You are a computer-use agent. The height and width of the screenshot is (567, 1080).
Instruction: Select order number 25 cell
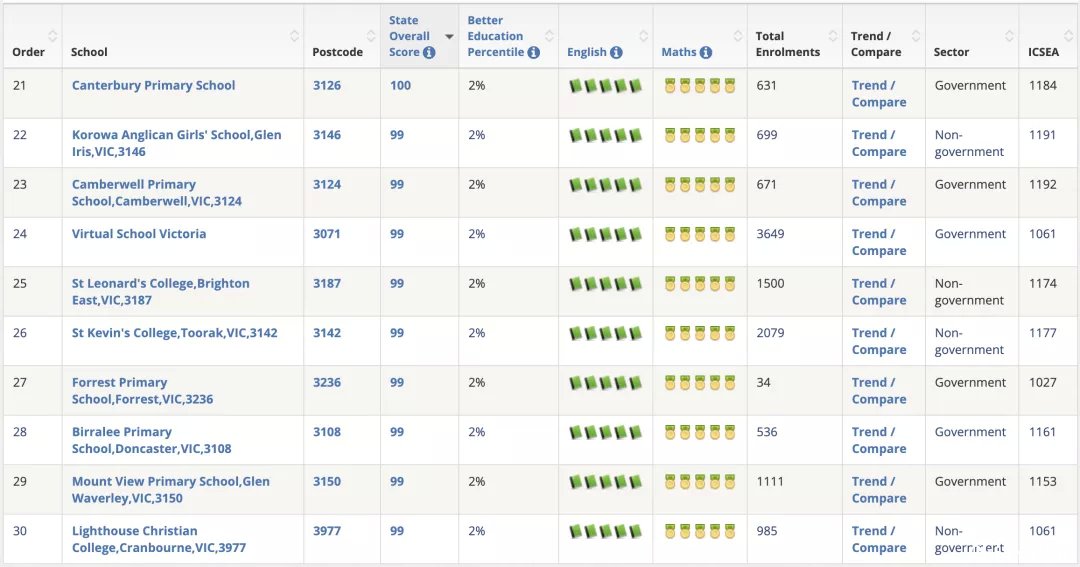(20, 284)
